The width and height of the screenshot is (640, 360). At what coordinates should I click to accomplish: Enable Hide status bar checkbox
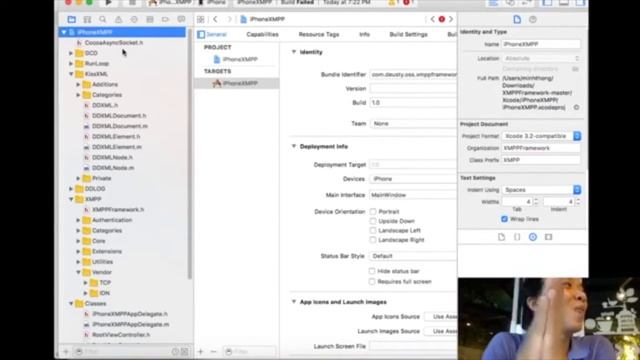point(372,271)
